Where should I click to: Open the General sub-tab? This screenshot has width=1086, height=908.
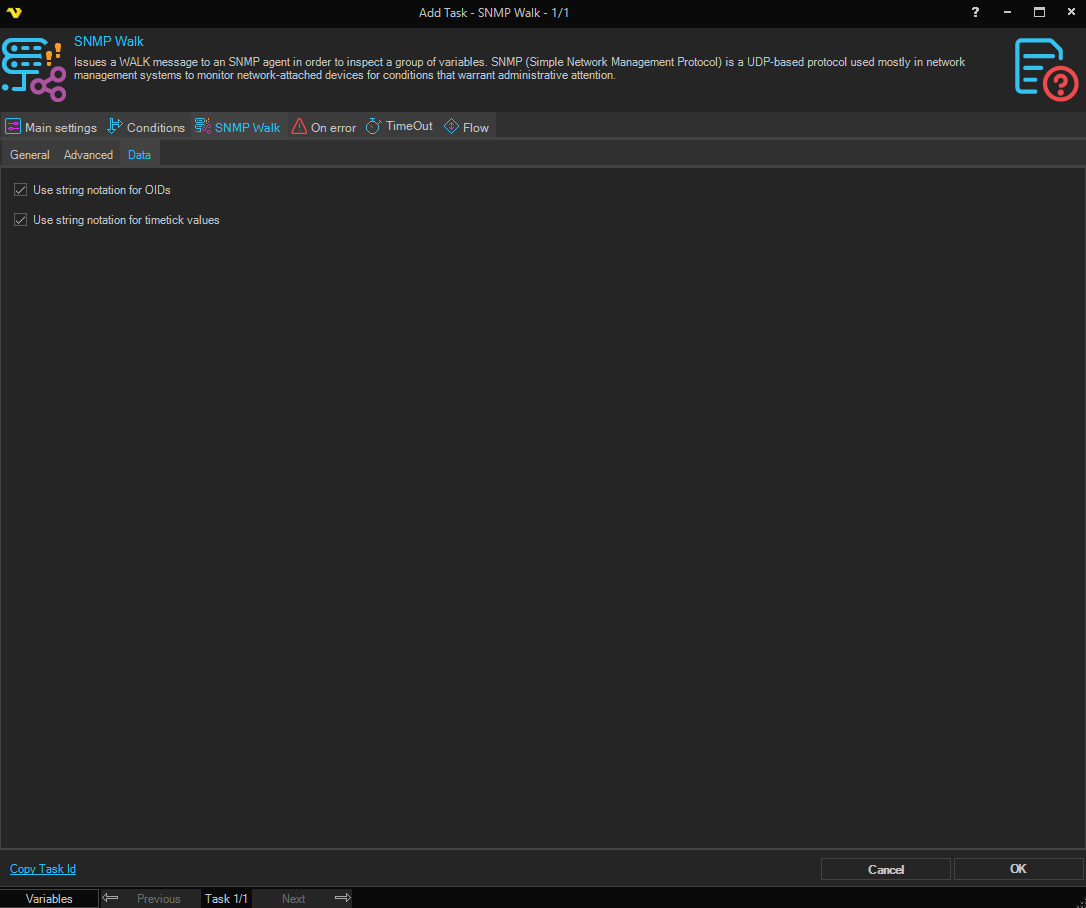pos(30,155)
